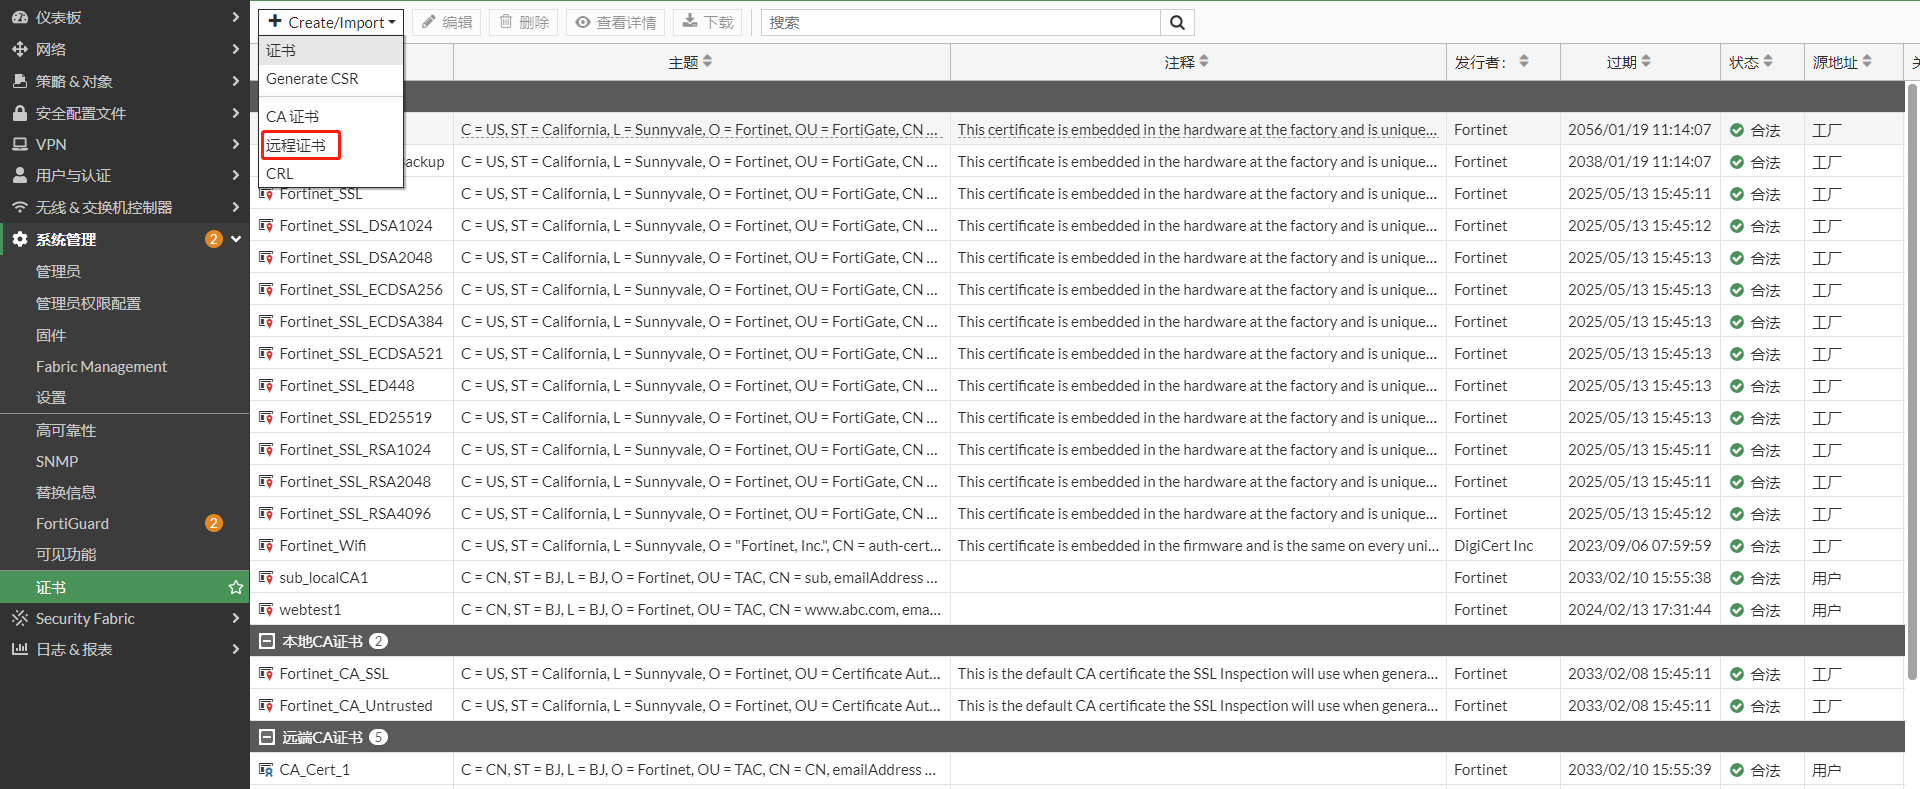The width and height of the screenshot is (1920, 789).
Task: Collapse the 系统管理 menu chevron
Action: (236, 239)
